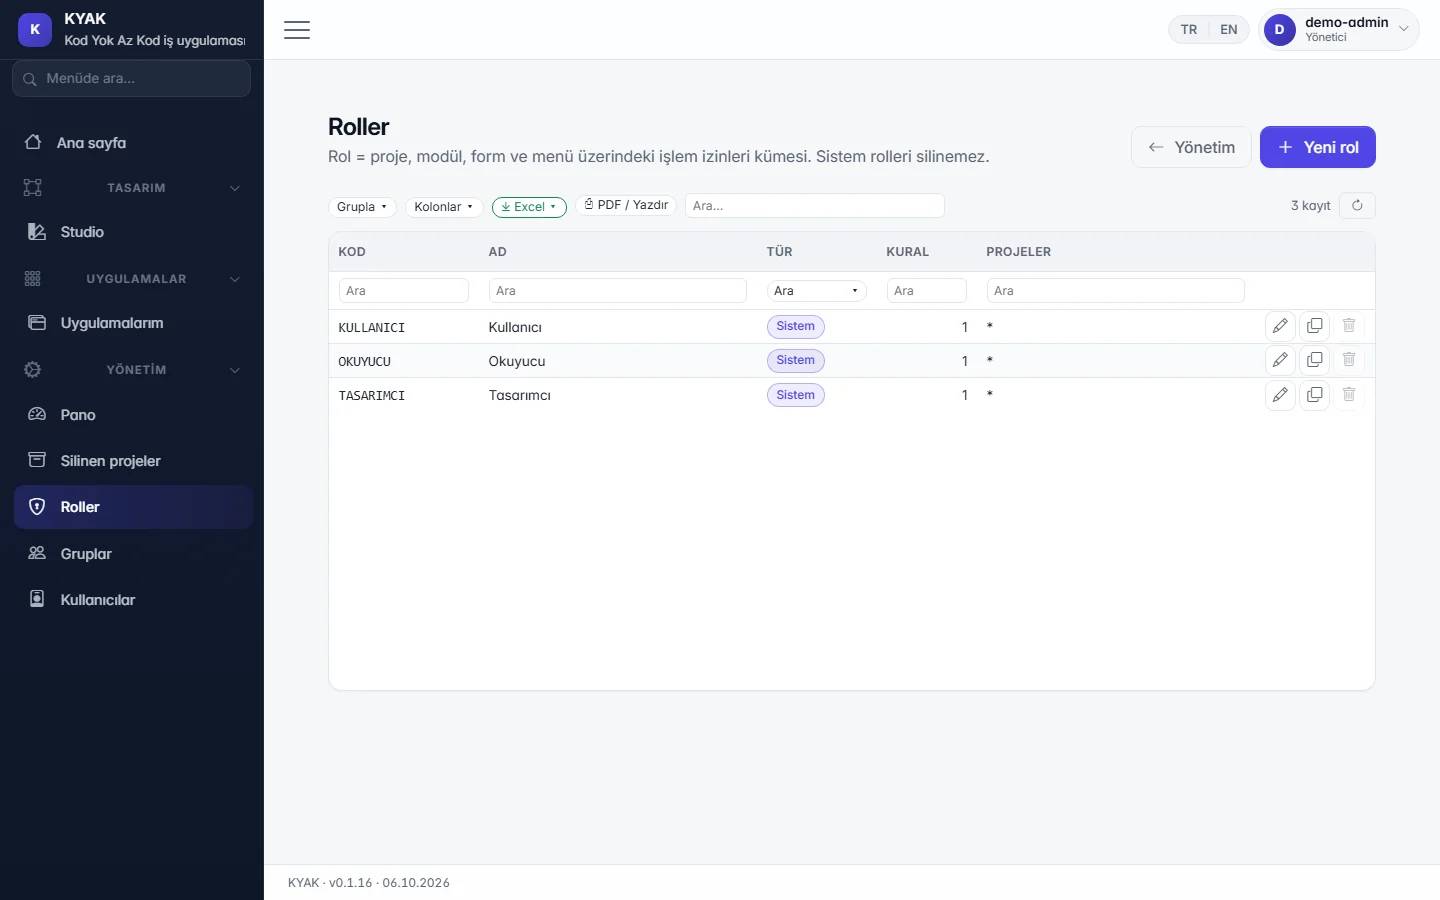
Task: Collapse the TASARIM sidebar section
Action: click(x=132, y=188)
